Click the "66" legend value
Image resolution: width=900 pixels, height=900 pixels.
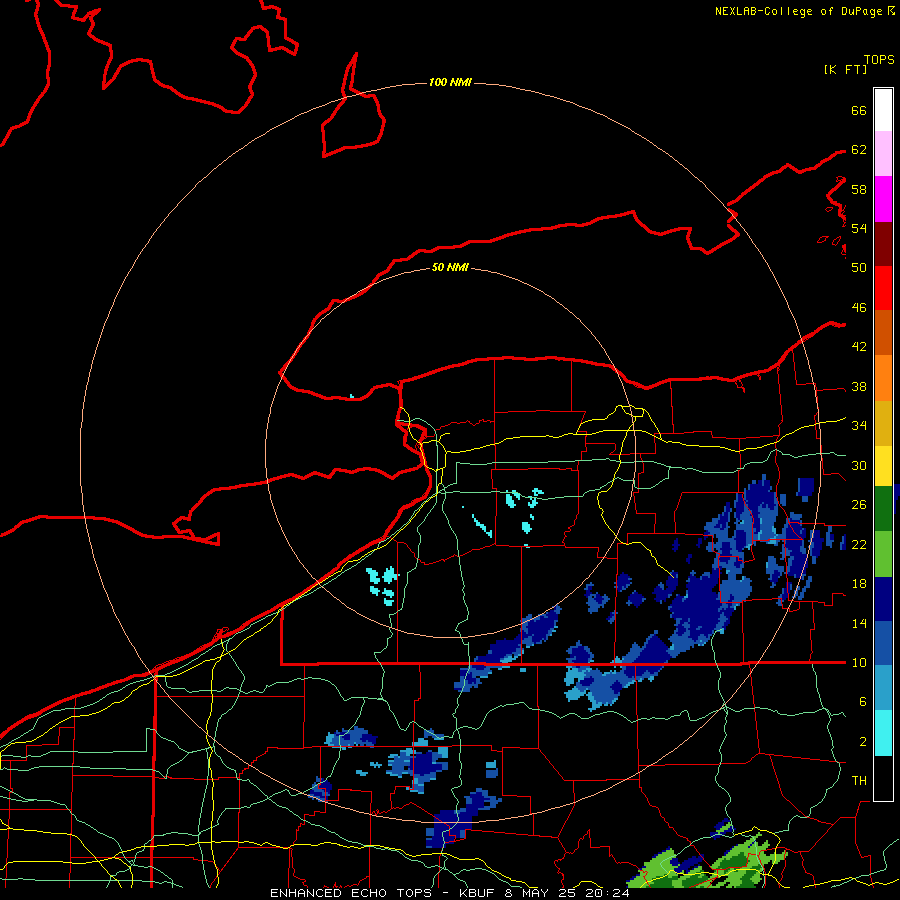point(859,111)
